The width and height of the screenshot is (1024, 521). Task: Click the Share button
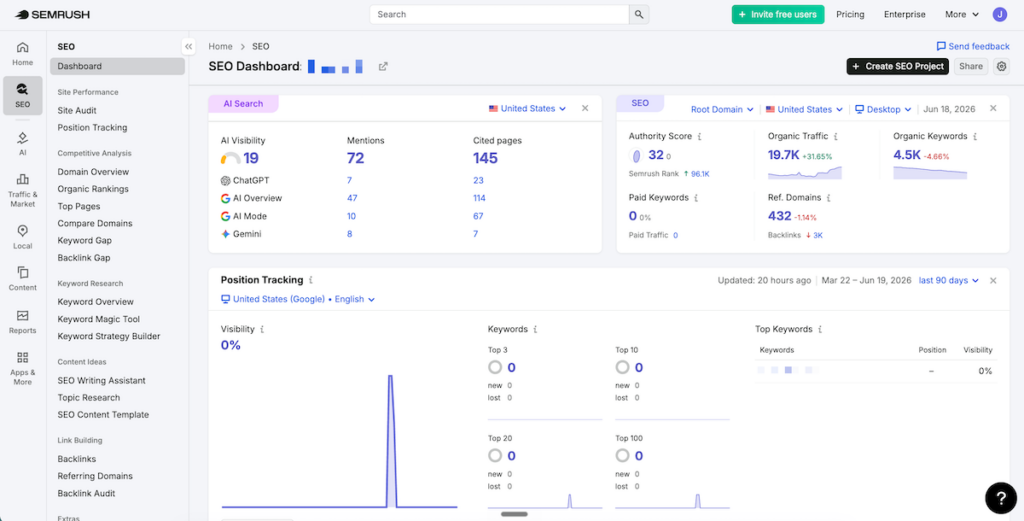[970, 66]
